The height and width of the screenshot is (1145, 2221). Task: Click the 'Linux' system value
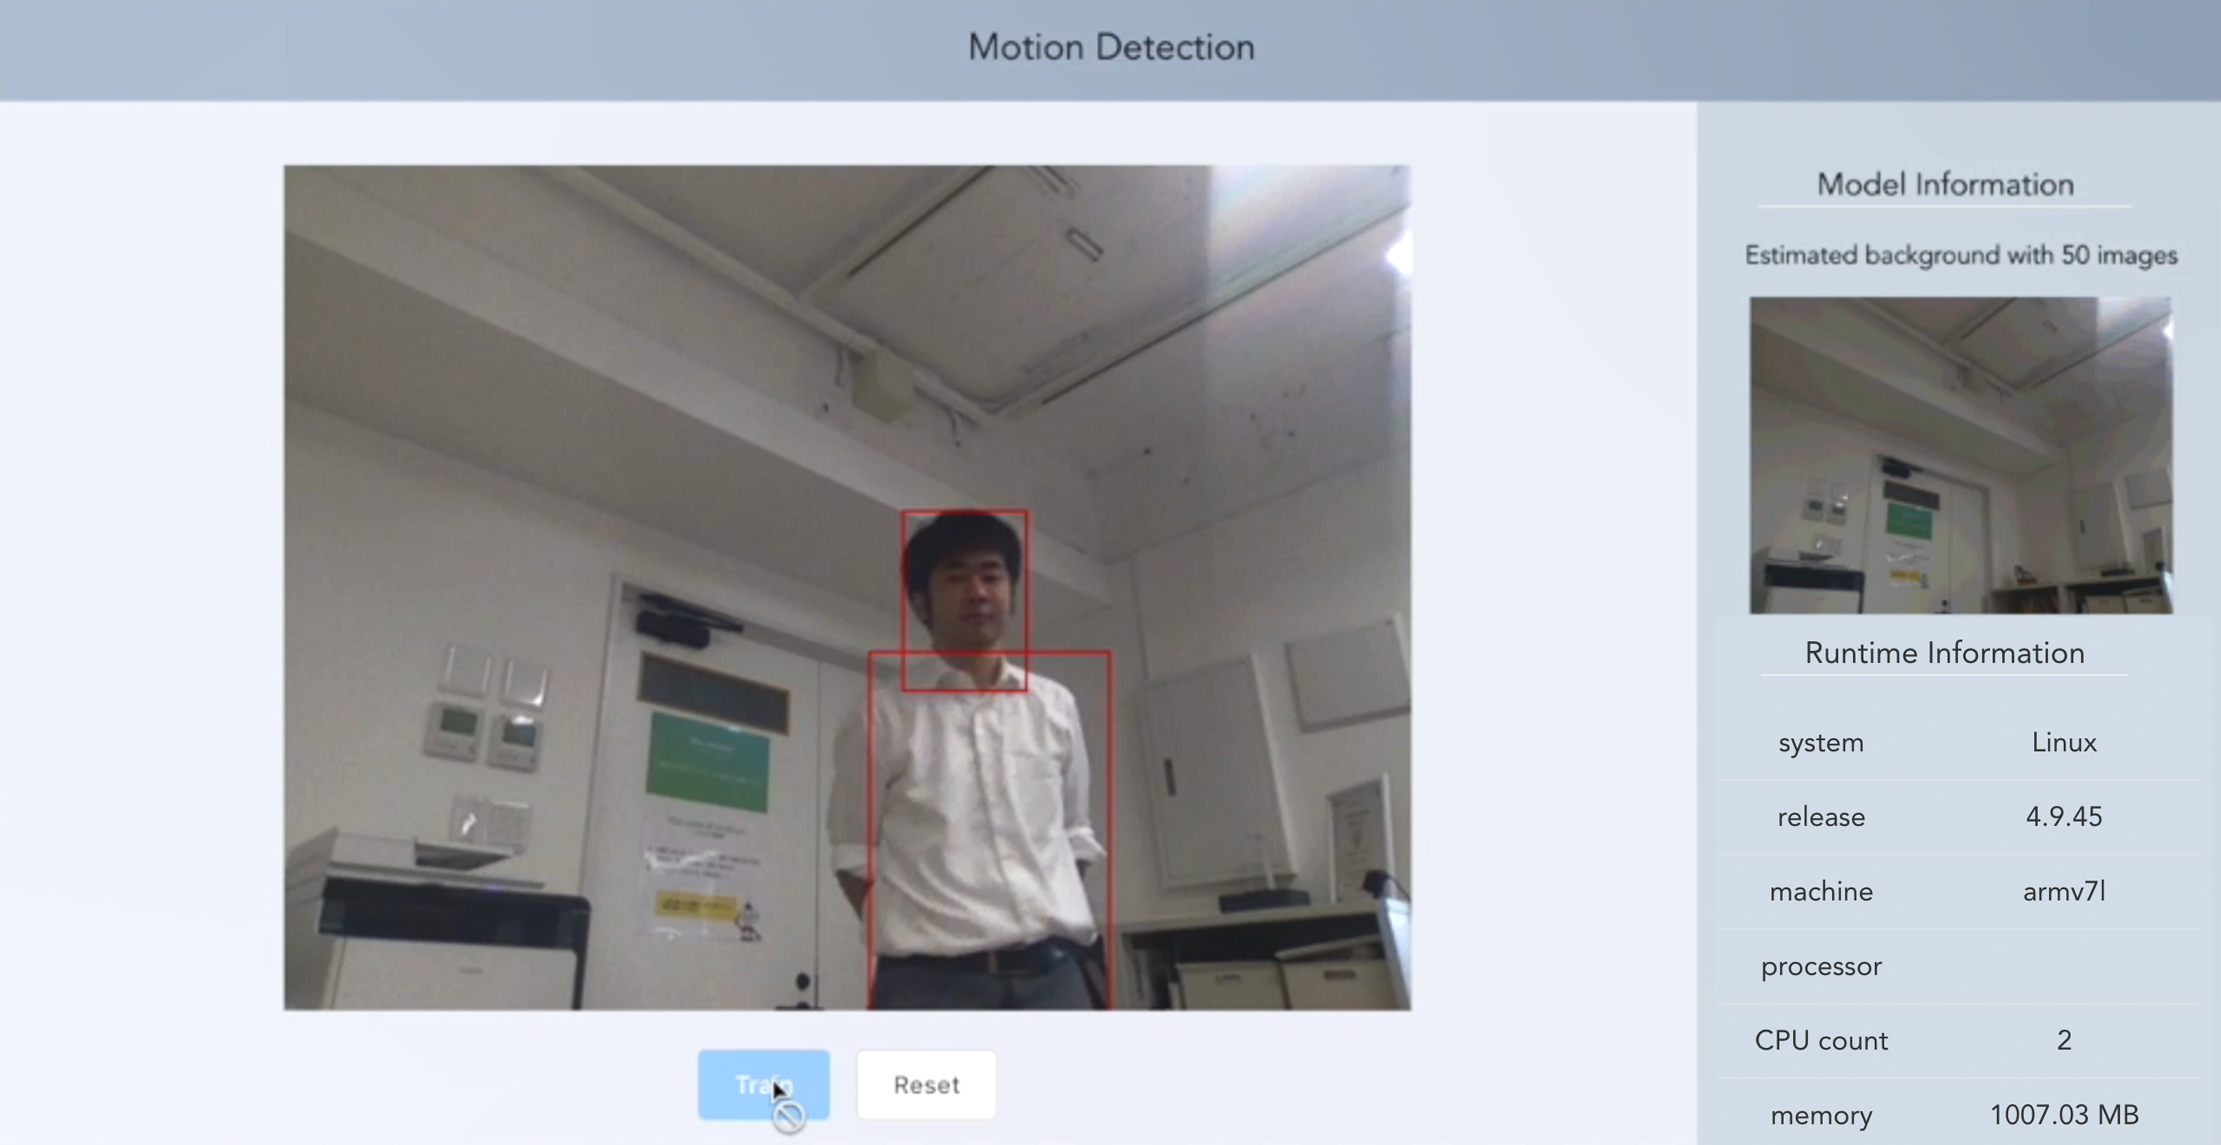(2064, 743)
